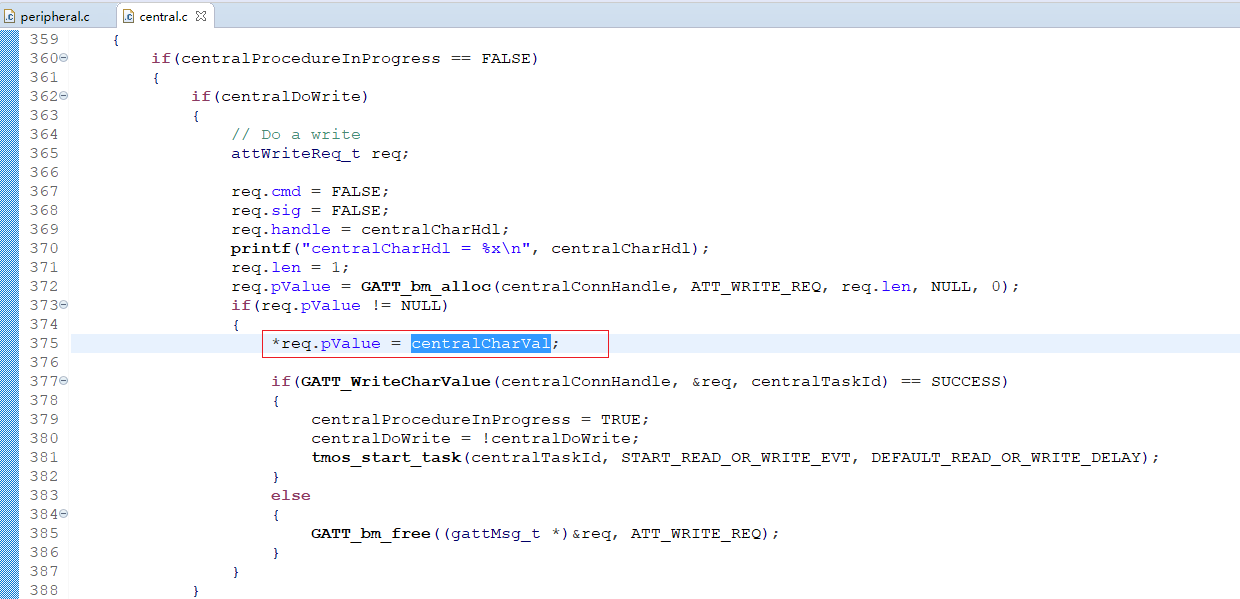Click the tmos_start_task function name

[385, 458]
